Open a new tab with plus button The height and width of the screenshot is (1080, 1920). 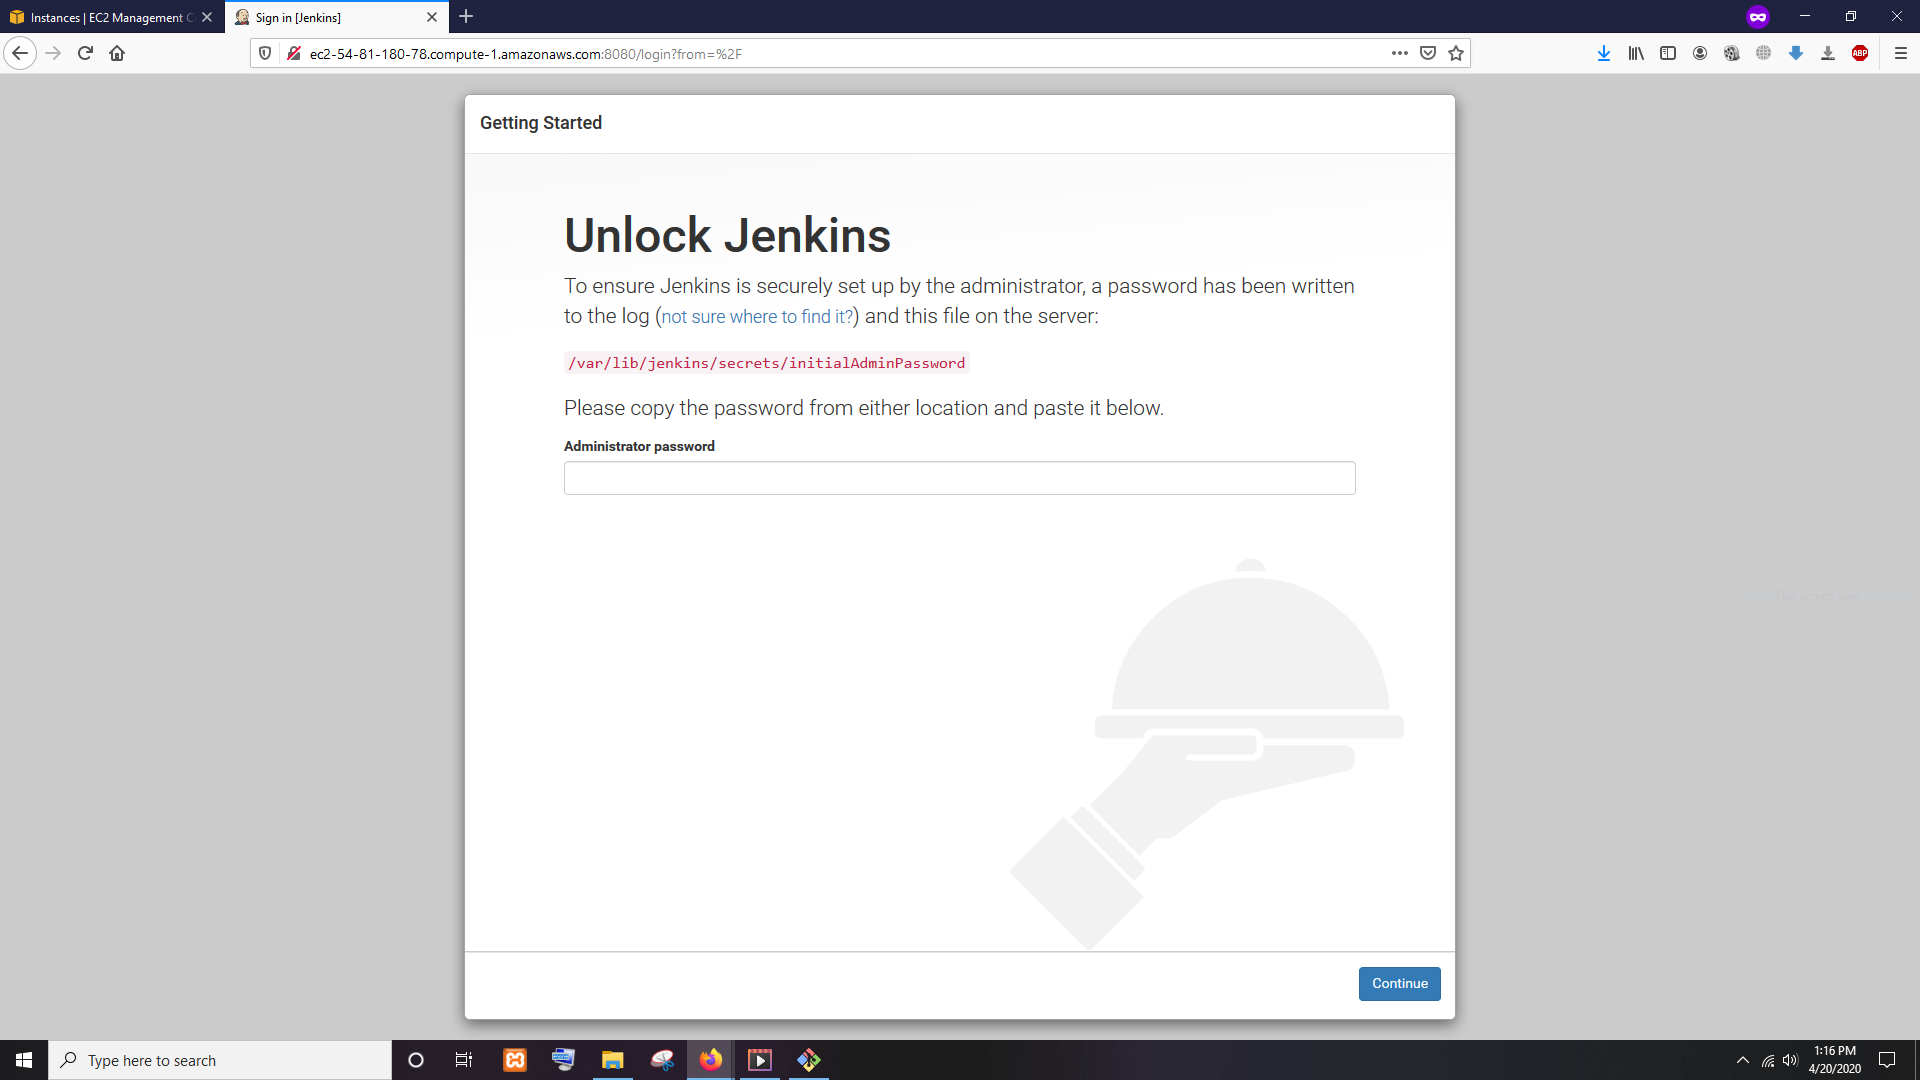(466, 17)
